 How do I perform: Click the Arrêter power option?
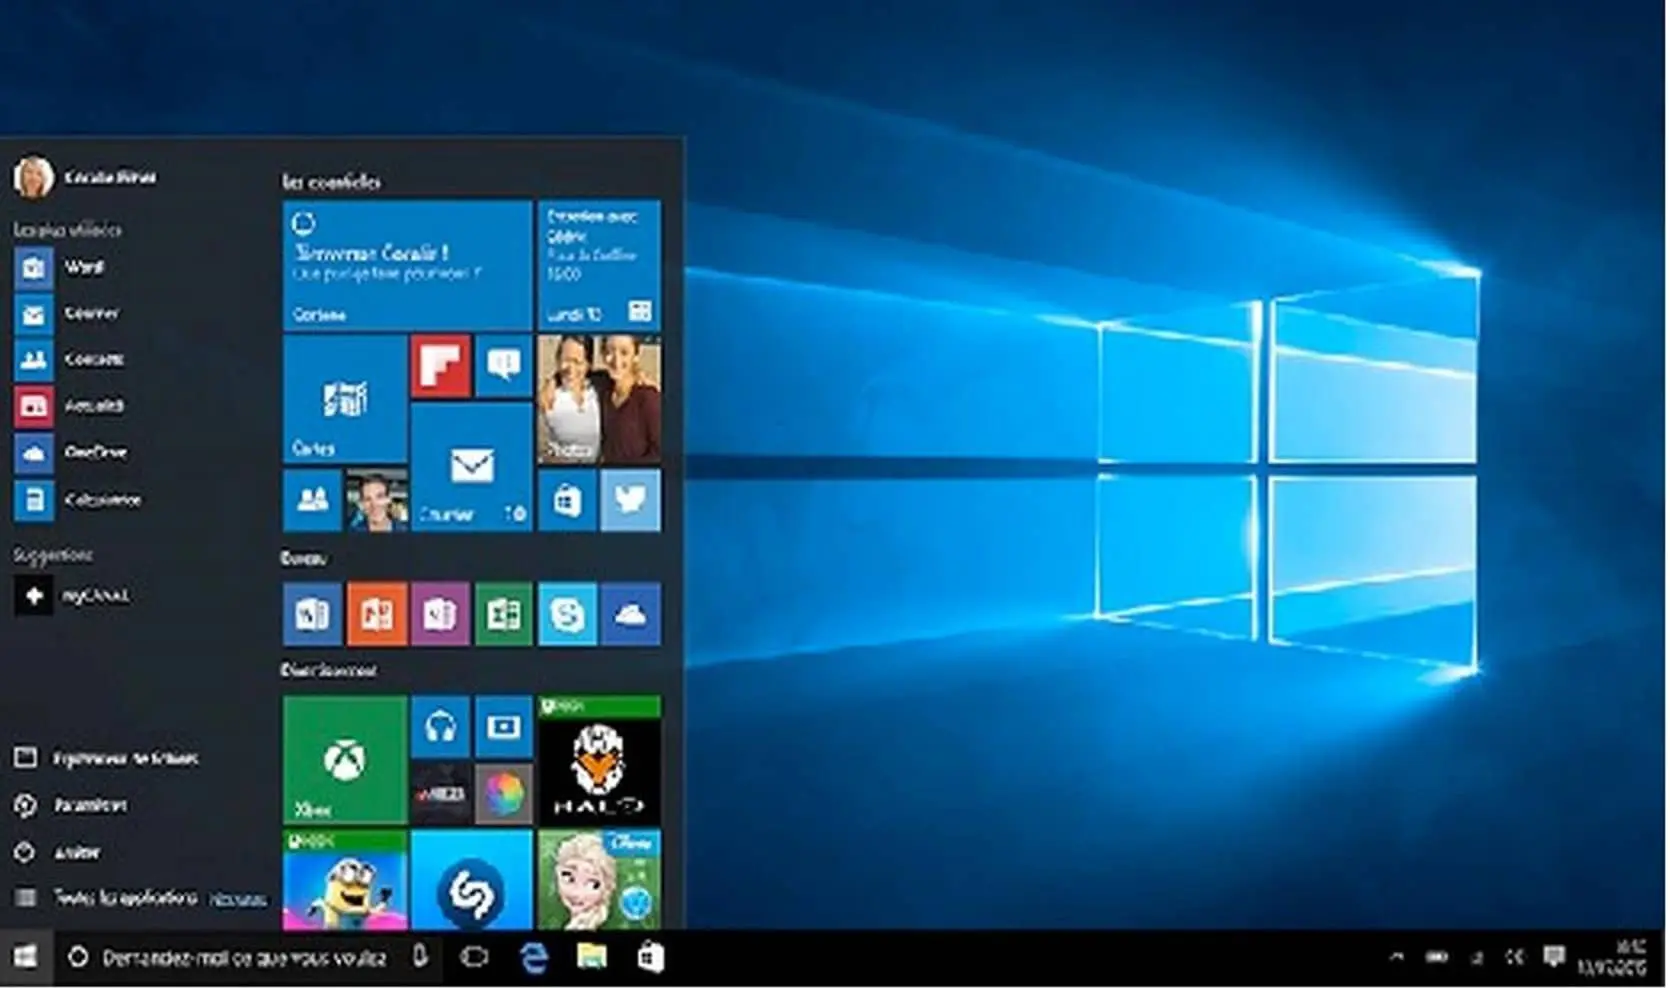(57, 853)
